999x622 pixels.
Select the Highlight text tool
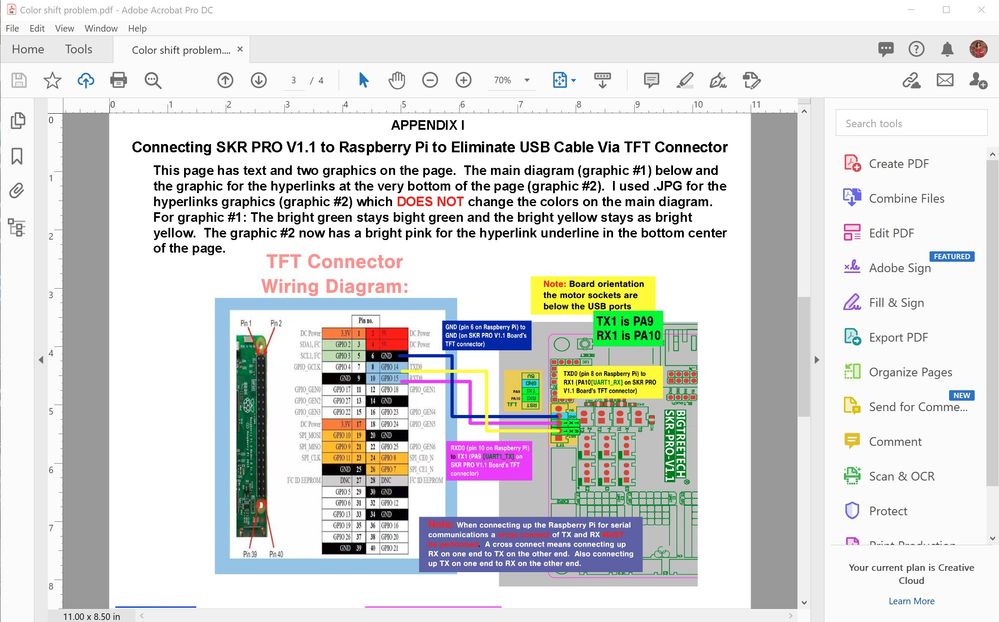[x=685, y=80]
